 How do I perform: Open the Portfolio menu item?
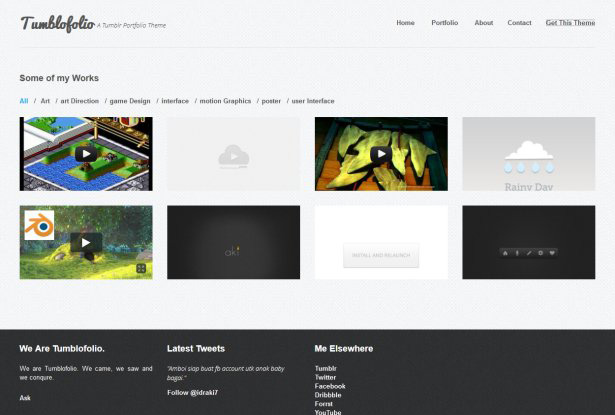coord(444,23)
